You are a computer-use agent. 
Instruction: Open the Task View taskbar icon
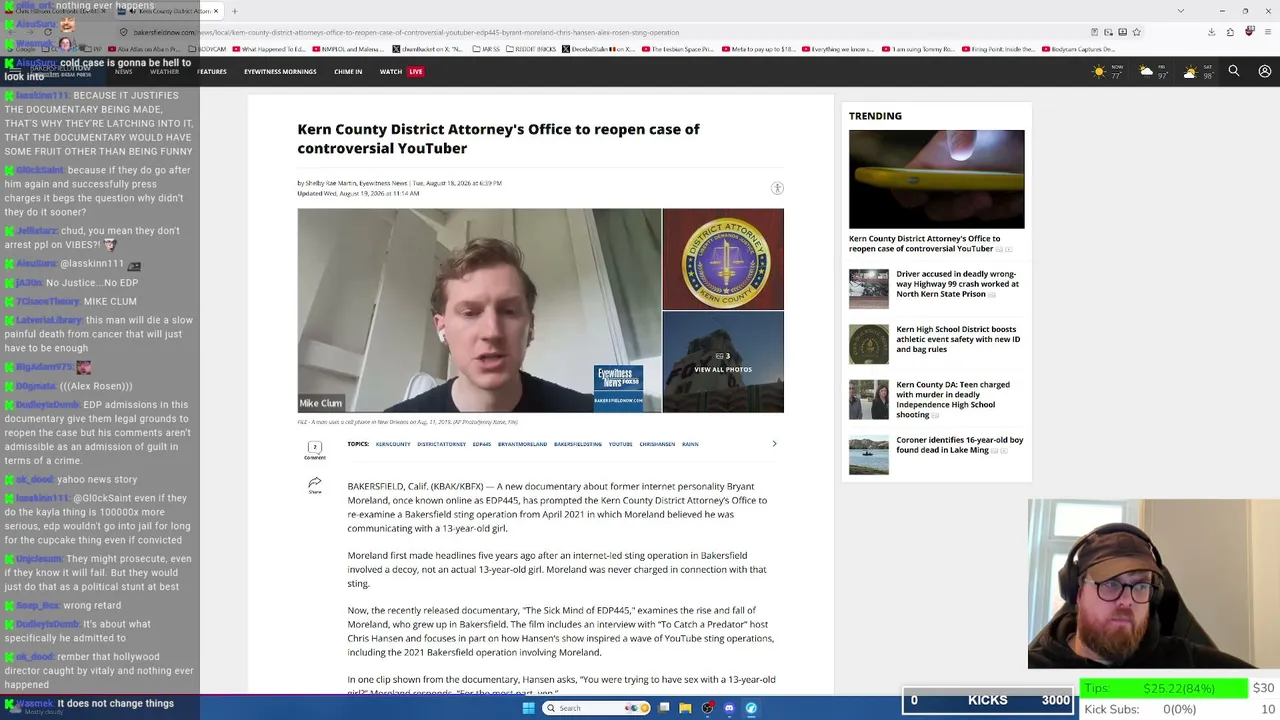[x=663, y=708]
